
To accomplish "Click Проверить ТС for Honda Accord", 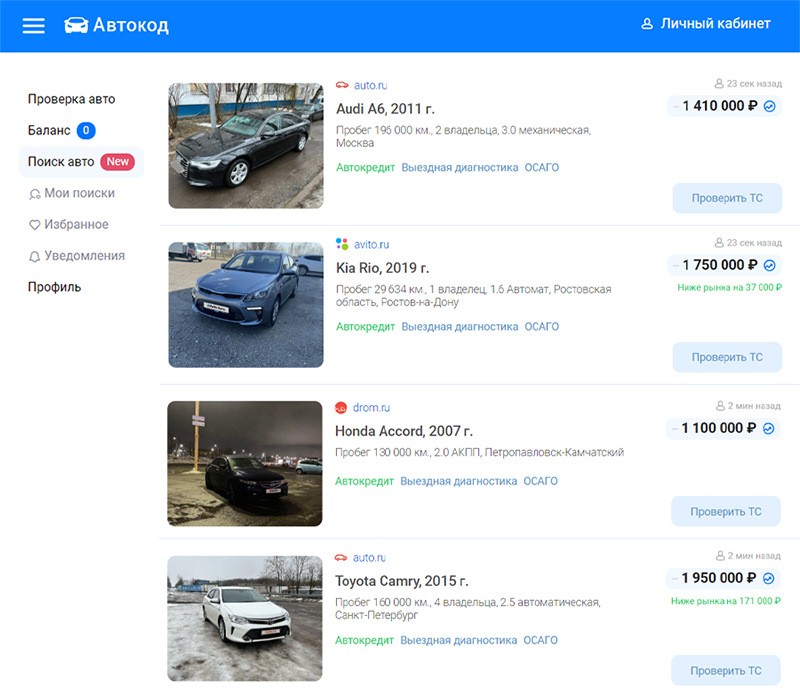I will (x=726, y=511).
